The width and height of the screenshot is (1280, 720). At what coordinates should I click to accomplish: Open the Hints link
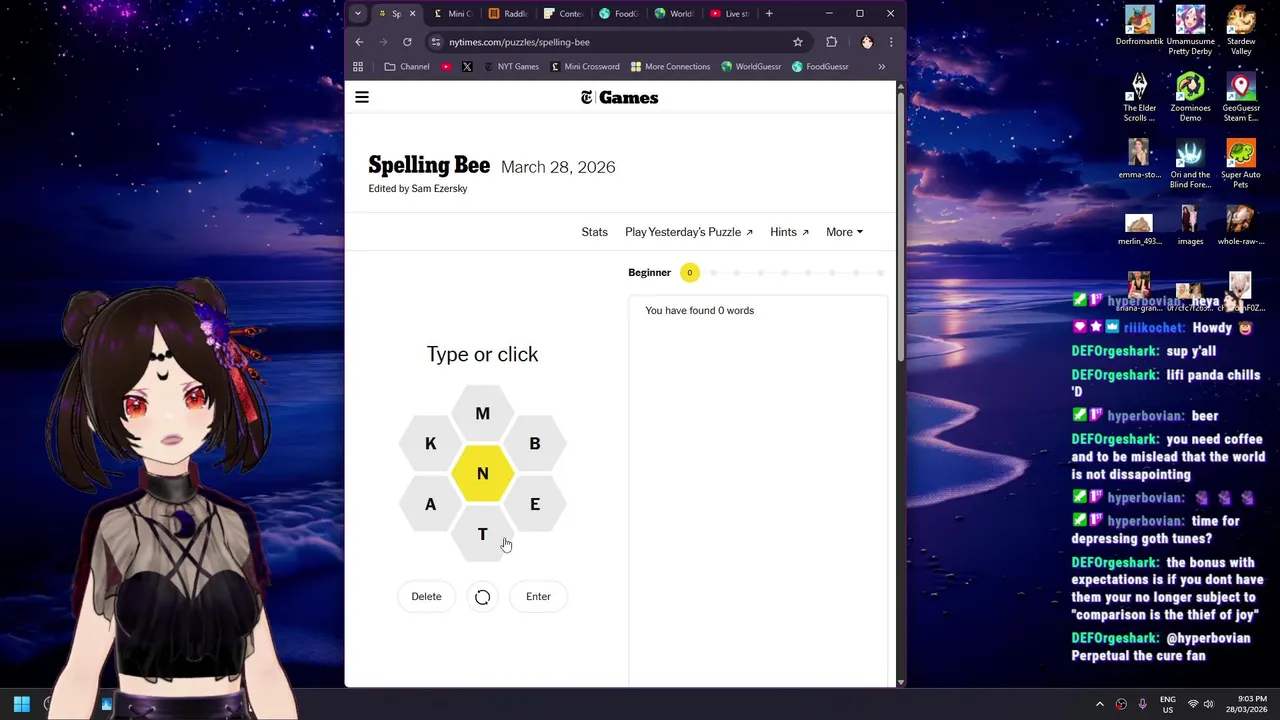pos(789,232)
